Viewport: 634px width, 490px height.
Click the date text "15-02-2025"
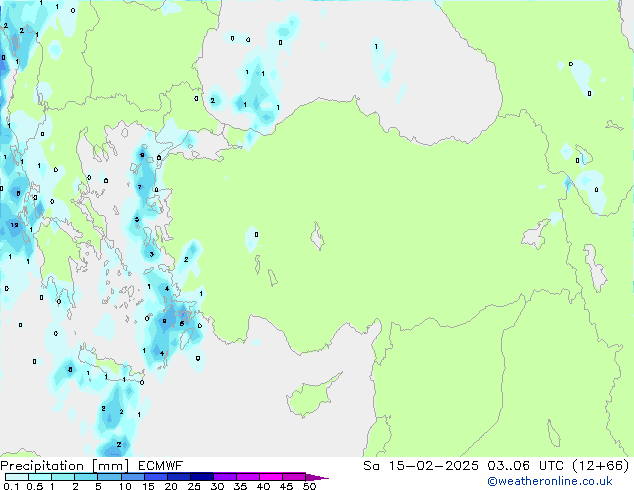(433, 466)
